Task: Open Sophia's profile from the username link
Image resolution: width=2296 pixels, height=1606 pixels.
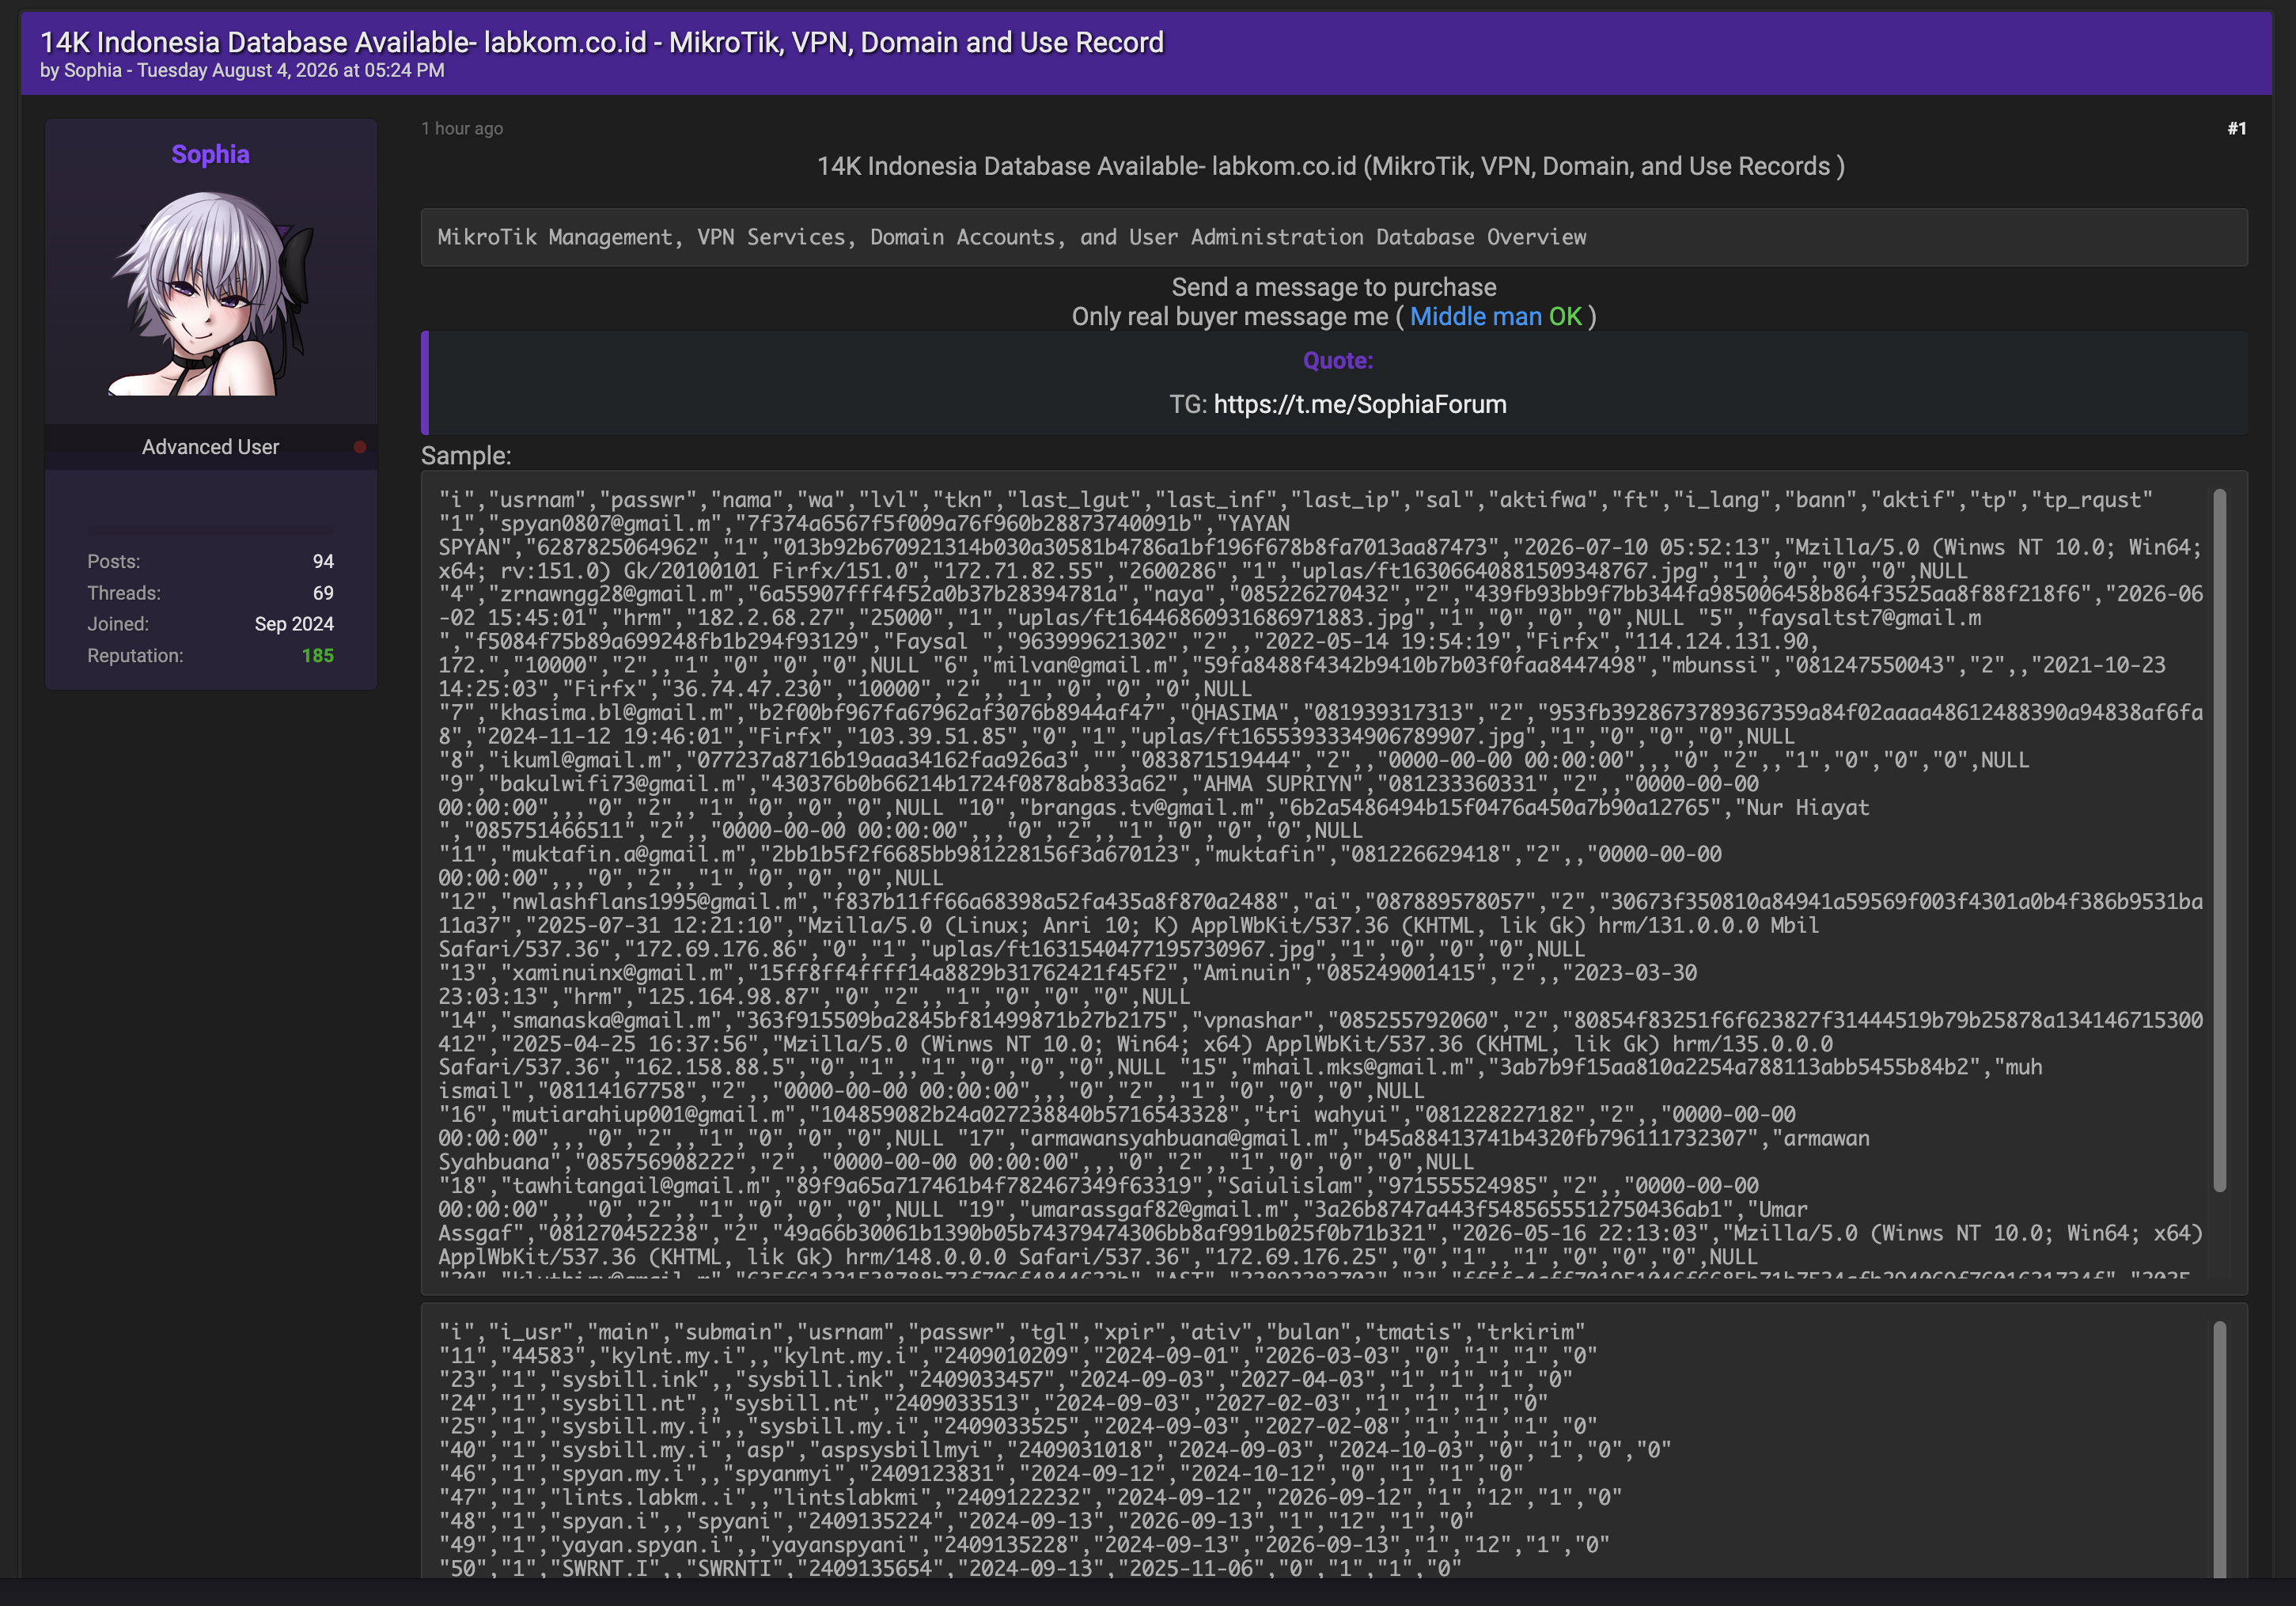Action: pos(210,154)
